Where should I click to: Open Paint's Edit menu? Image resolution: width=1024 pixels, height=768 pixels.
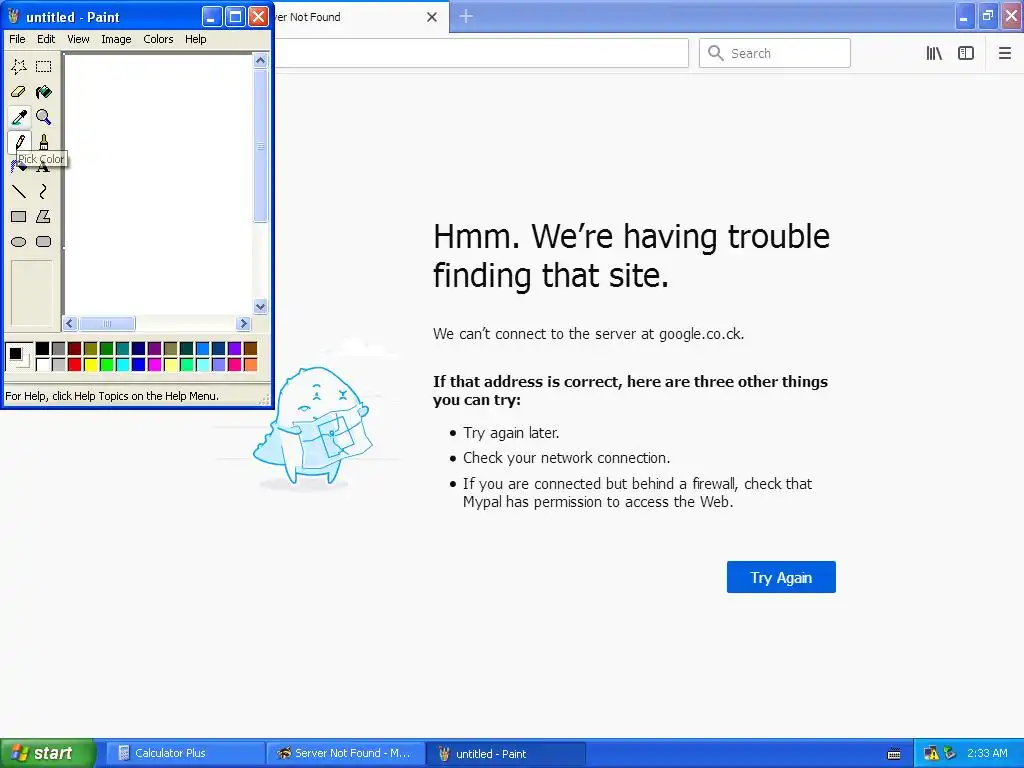(46, 39)
